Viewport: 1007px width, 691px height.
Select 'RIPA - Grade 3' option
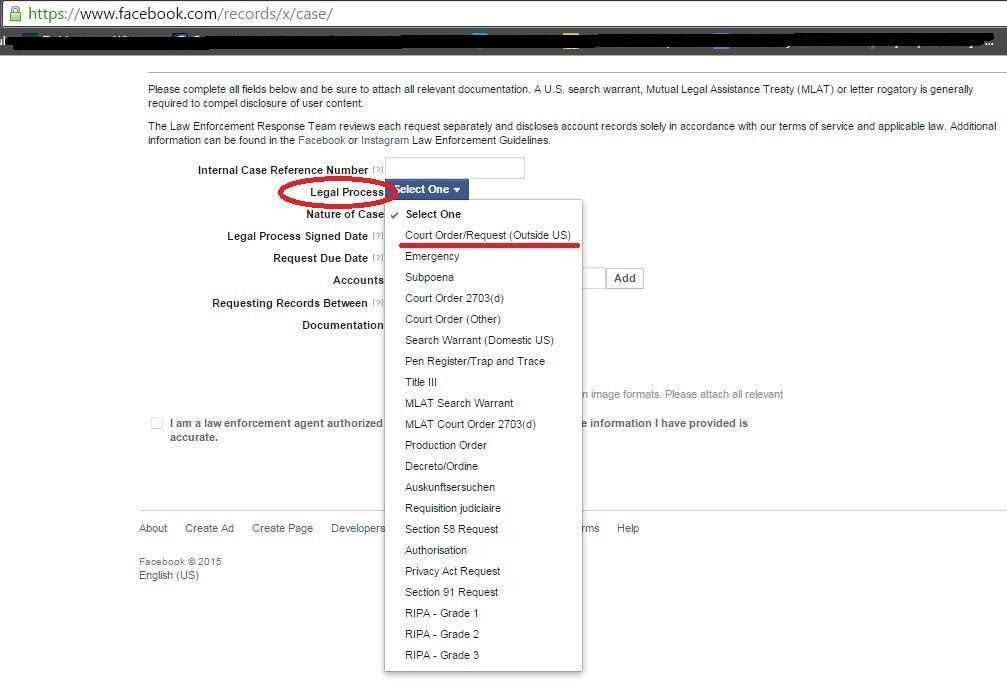[483, 655]
